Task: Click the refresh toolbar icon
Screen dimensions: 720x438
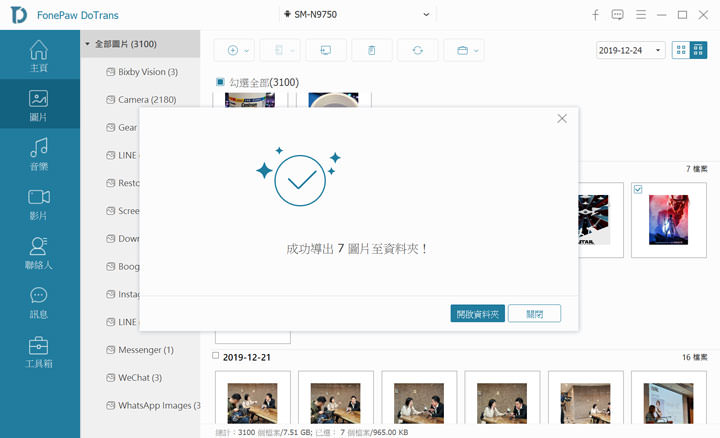Action: pos(417,51)
